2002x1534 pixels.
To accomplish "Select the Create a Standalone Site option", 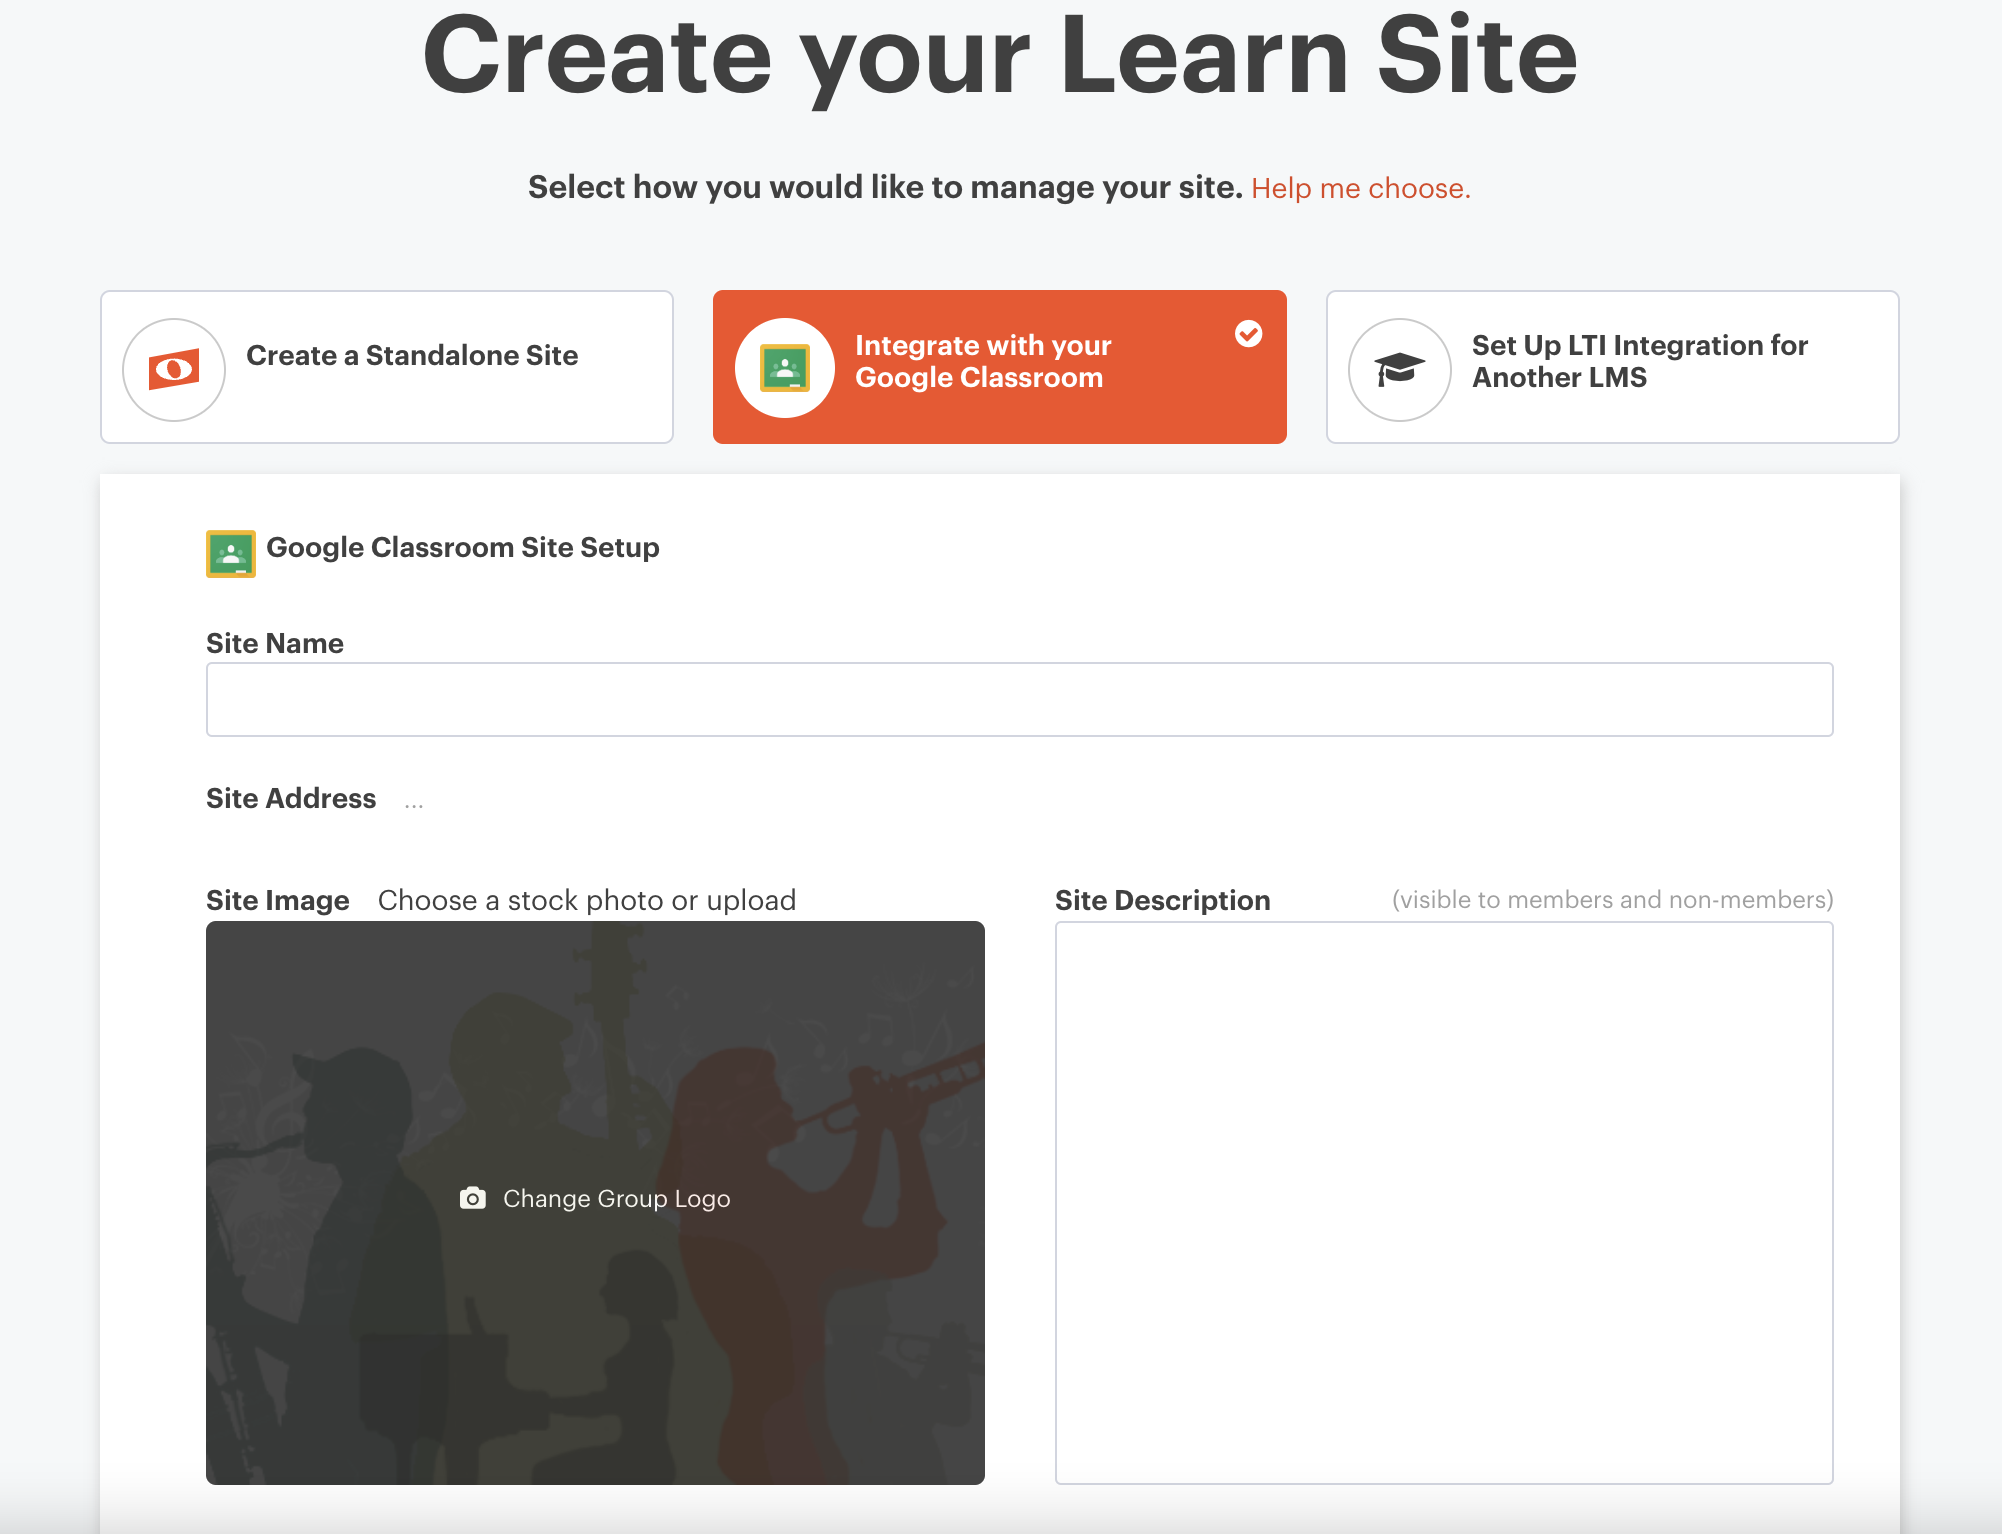I will (x=387, y=367).
